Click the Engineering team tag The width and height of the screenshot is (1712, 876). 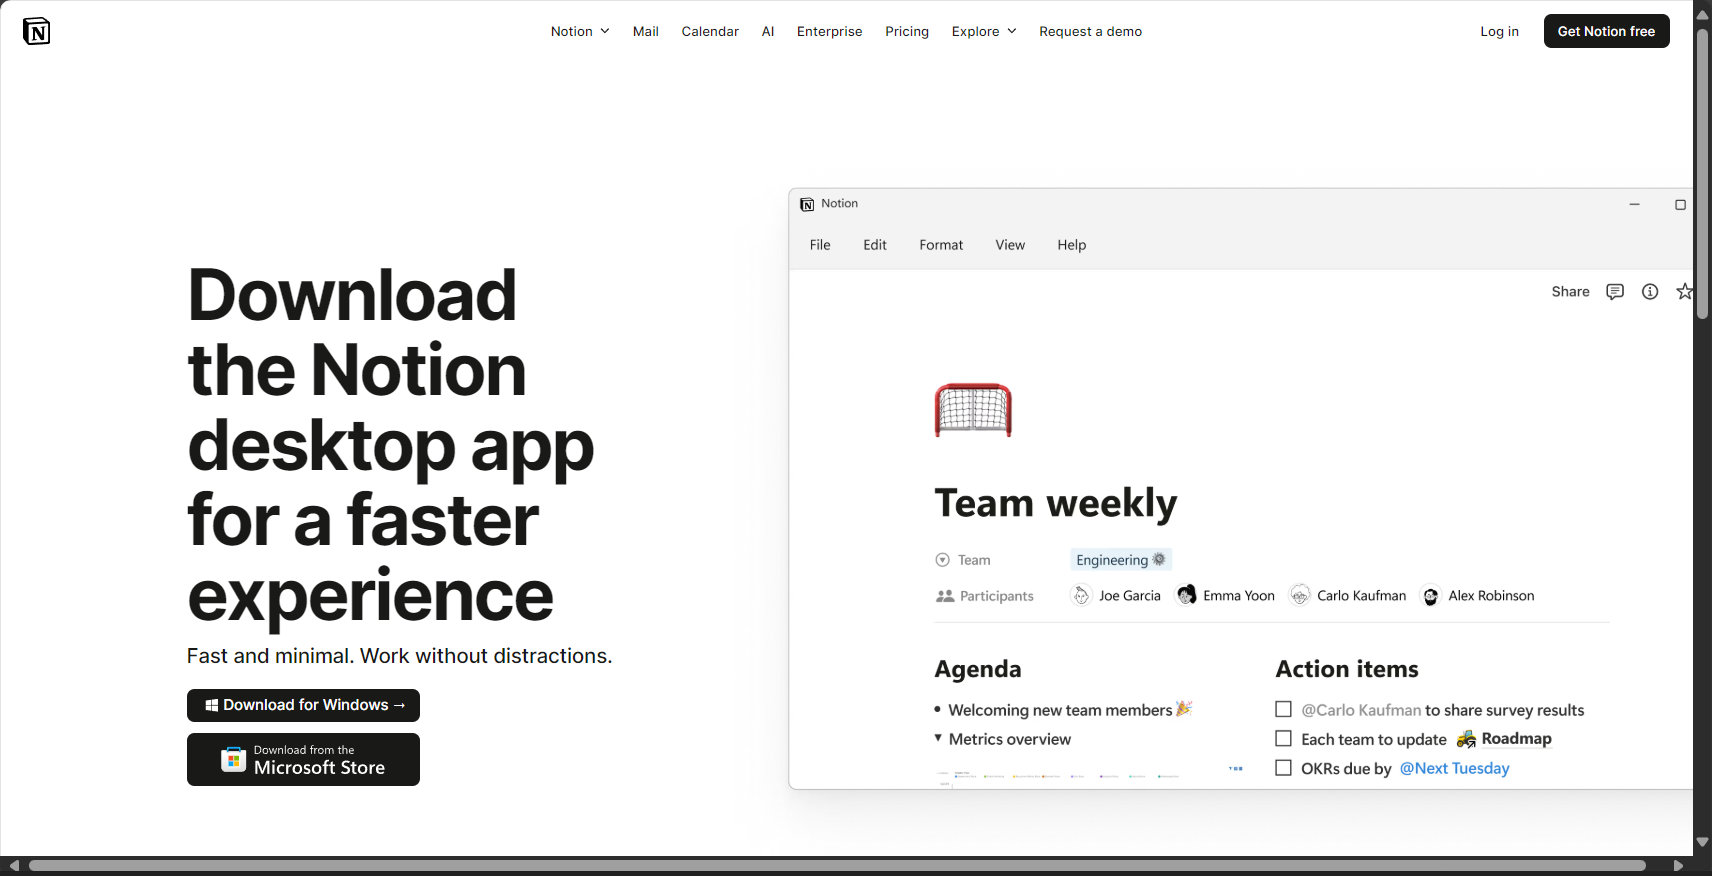(x=1121, y=560)
